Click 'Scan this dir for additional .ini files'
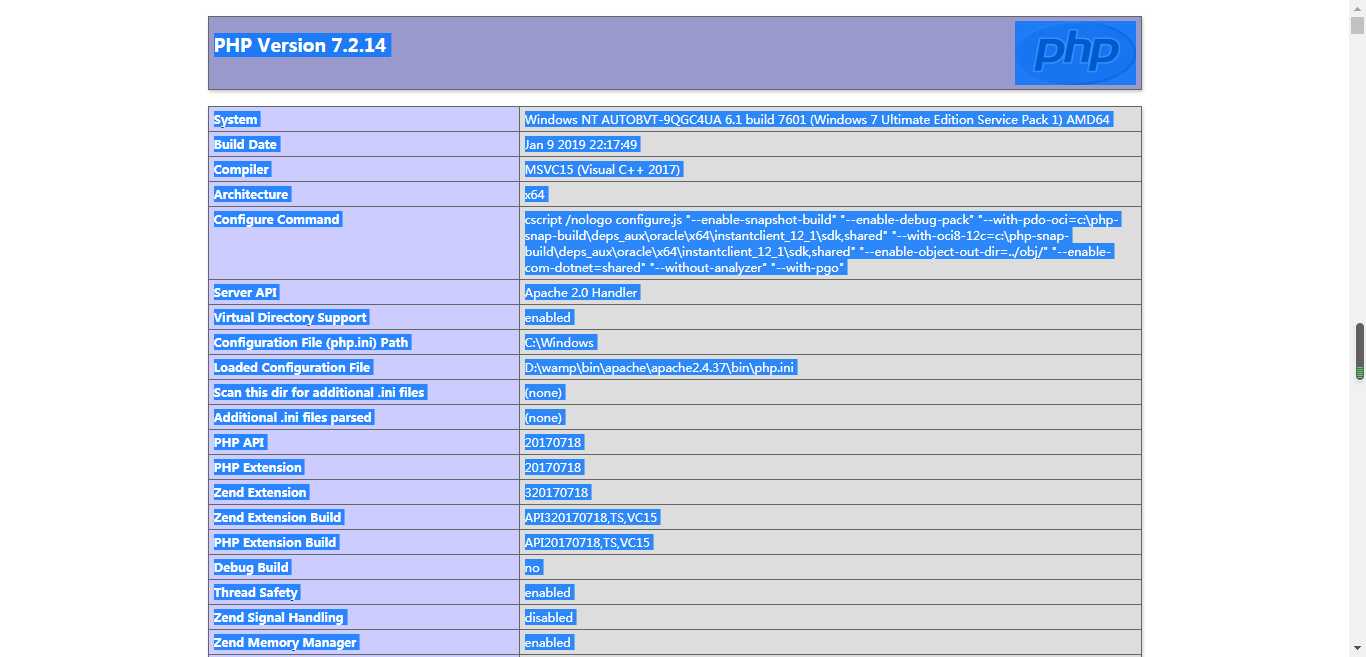Screen dimensions: 1366x657 (x=320, y=392)
